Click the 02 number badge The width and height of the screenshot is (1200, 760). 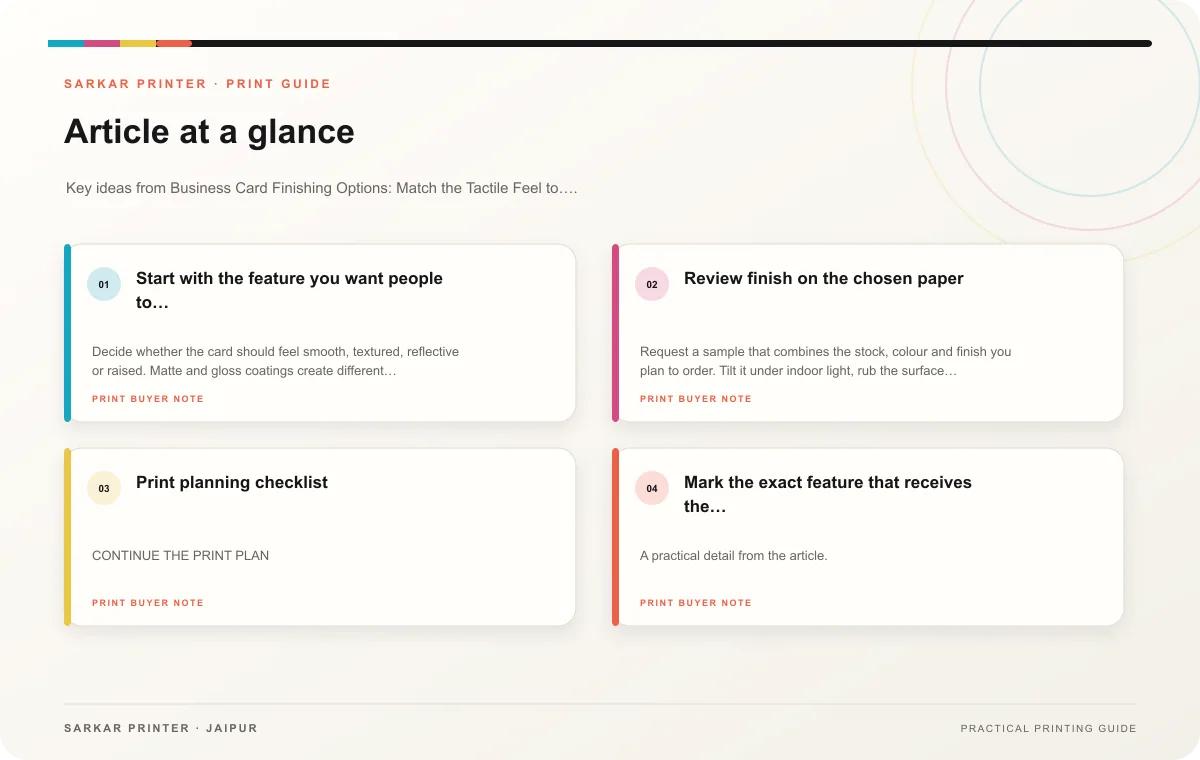point(652,285)
